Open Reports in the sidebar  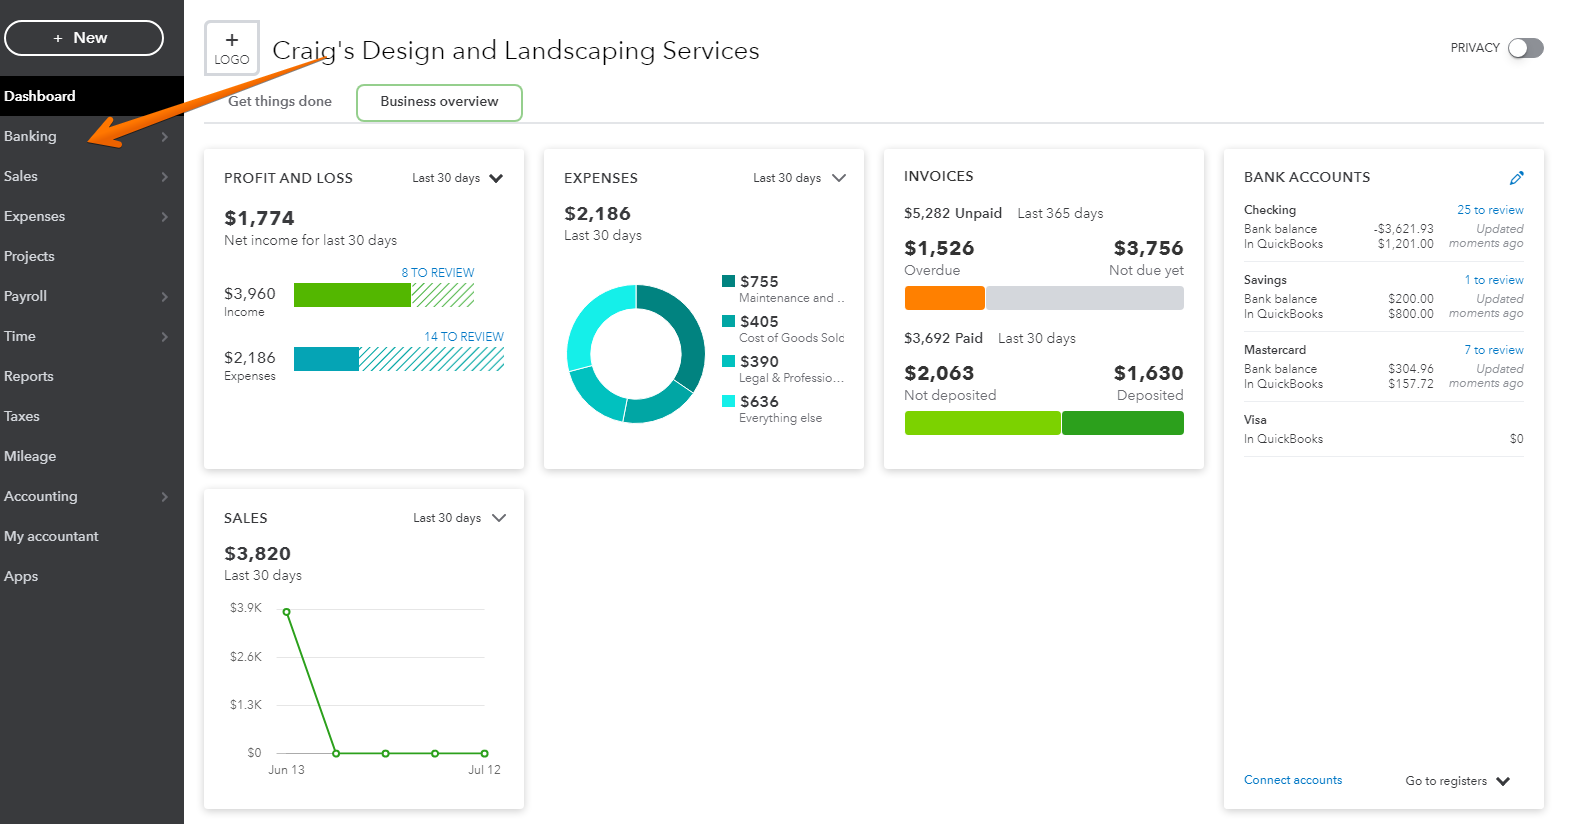[x=92, y=376]
